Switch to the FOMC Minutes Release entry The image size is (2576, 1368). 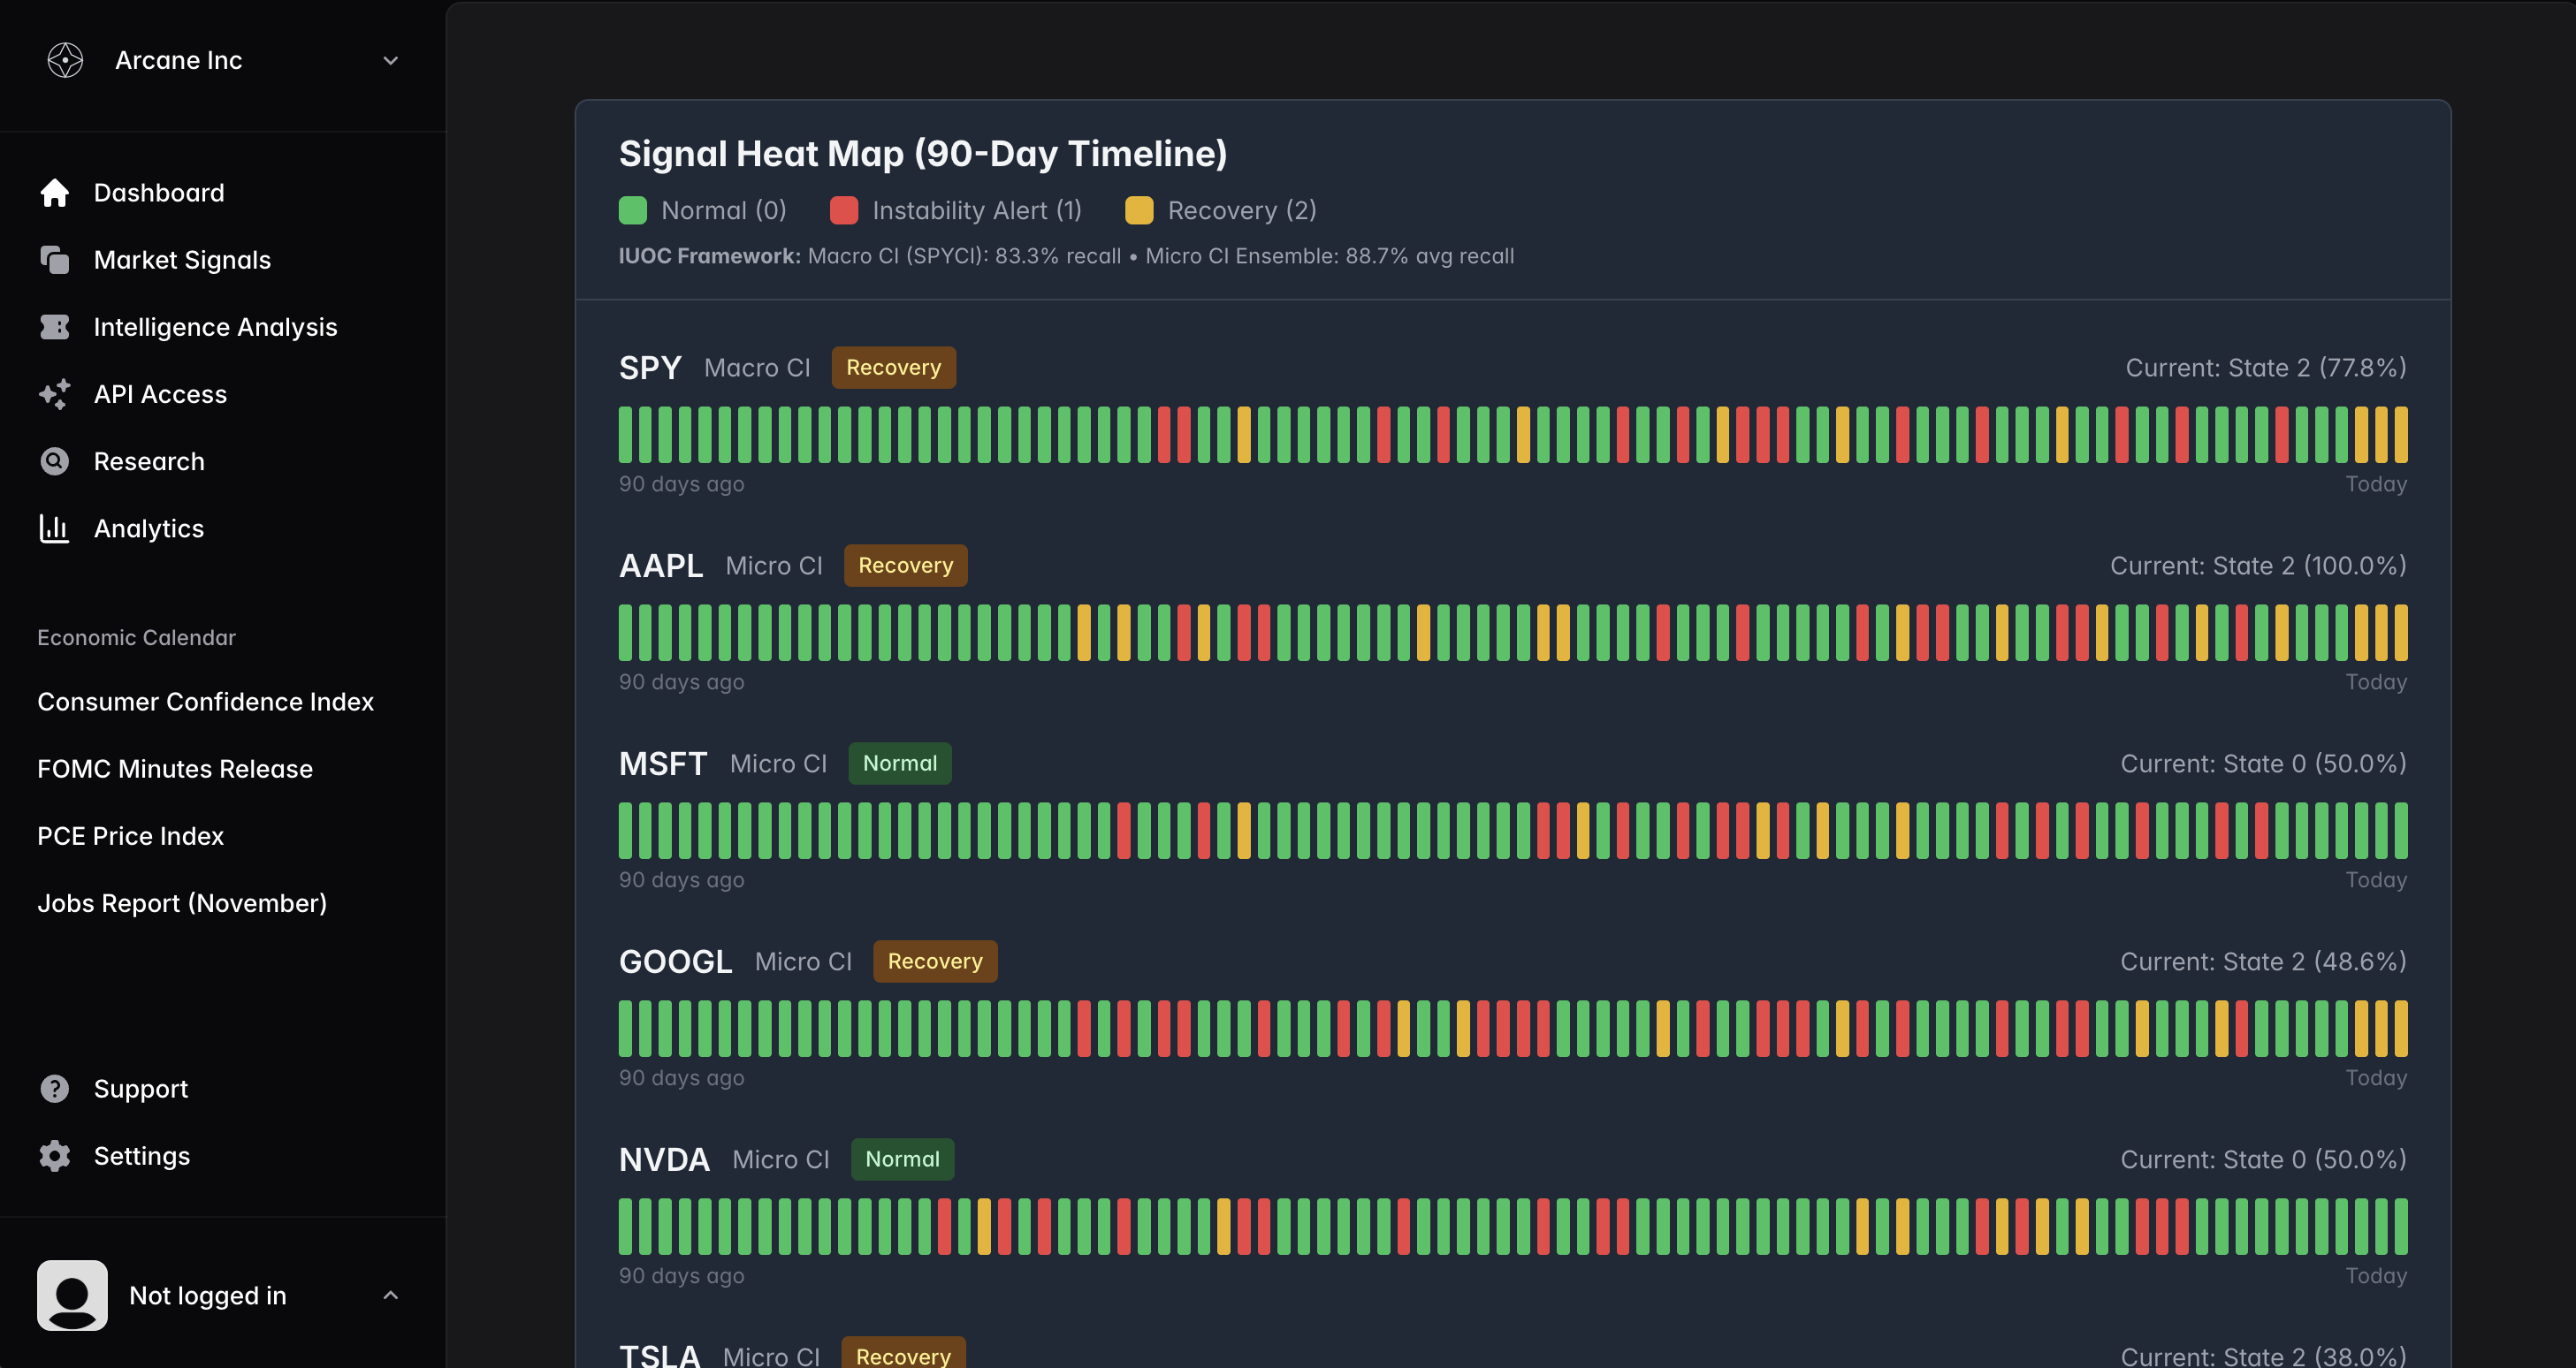[174, 768]
